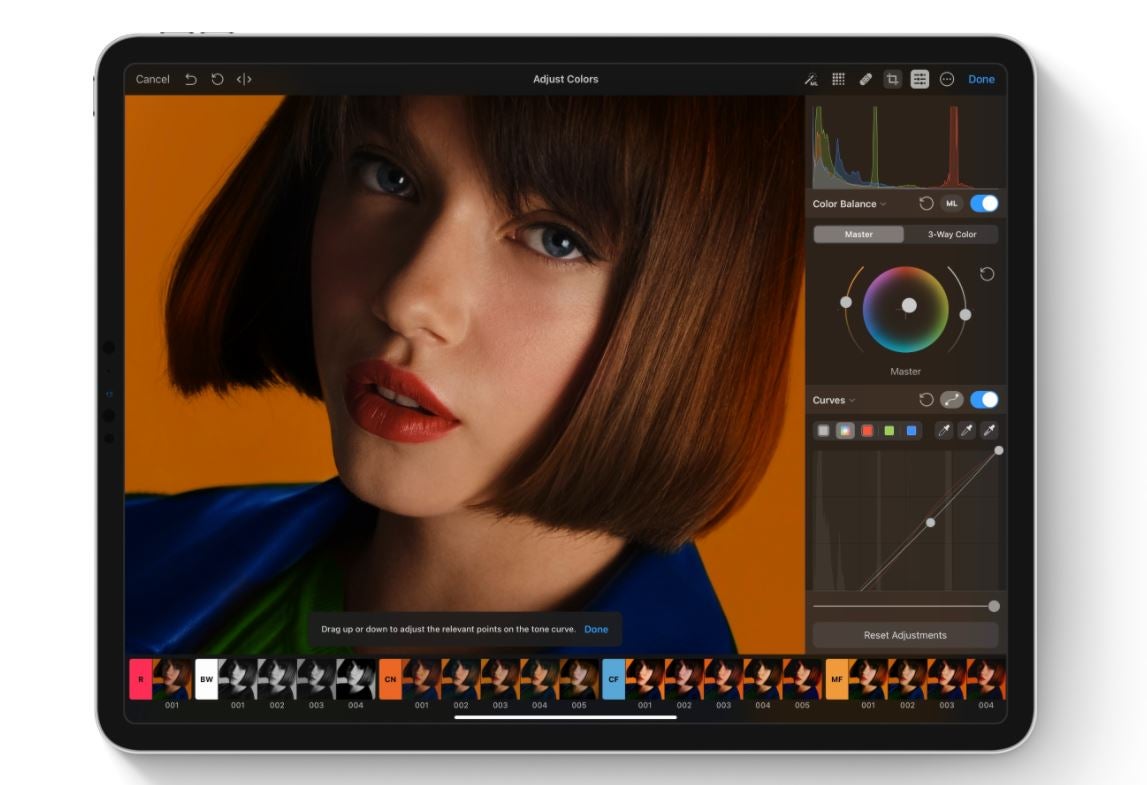Open the presets grid icon
Screen dimensions: 1147x785
pos(838,79)
